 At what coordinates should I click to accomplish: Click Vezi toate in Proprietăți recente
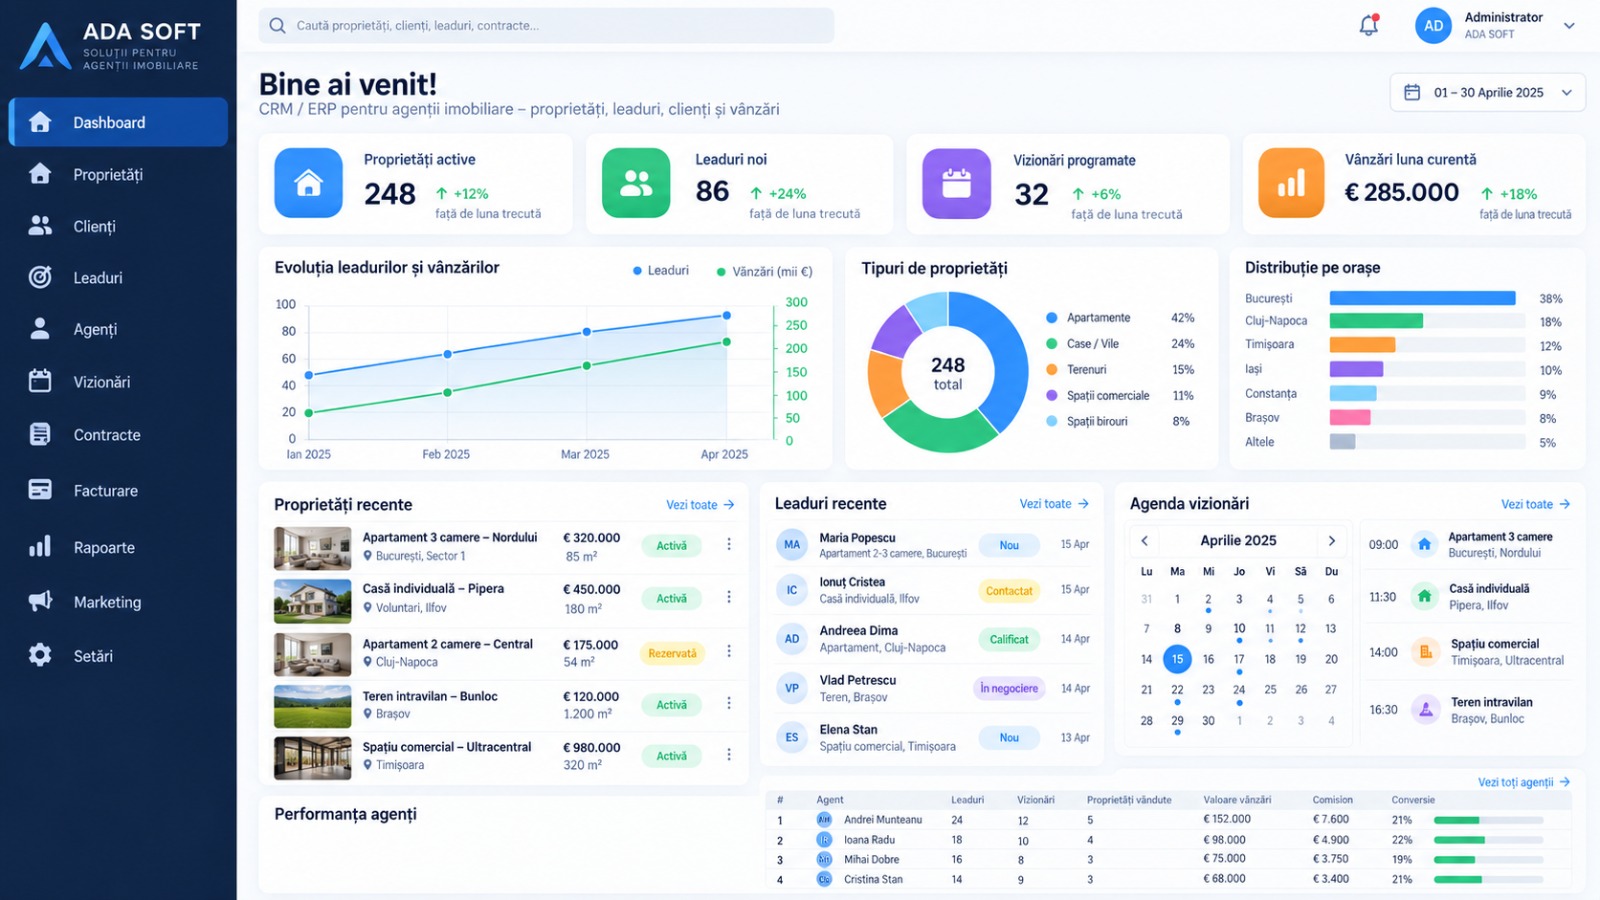(700, 505)
